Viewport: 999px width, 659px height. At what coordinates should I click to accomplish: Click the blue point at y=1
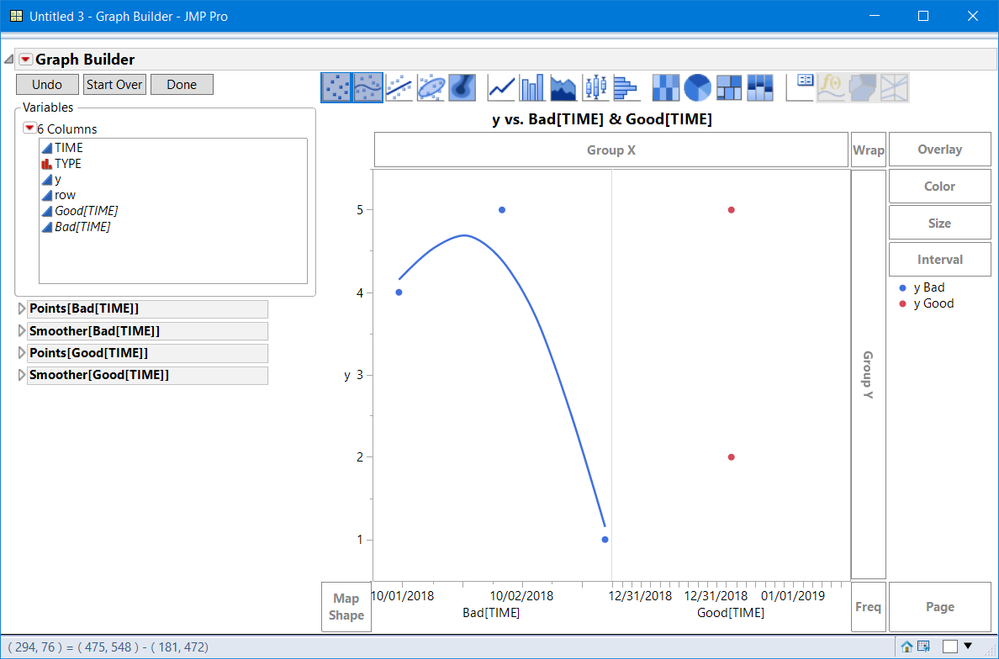(605, 539)
